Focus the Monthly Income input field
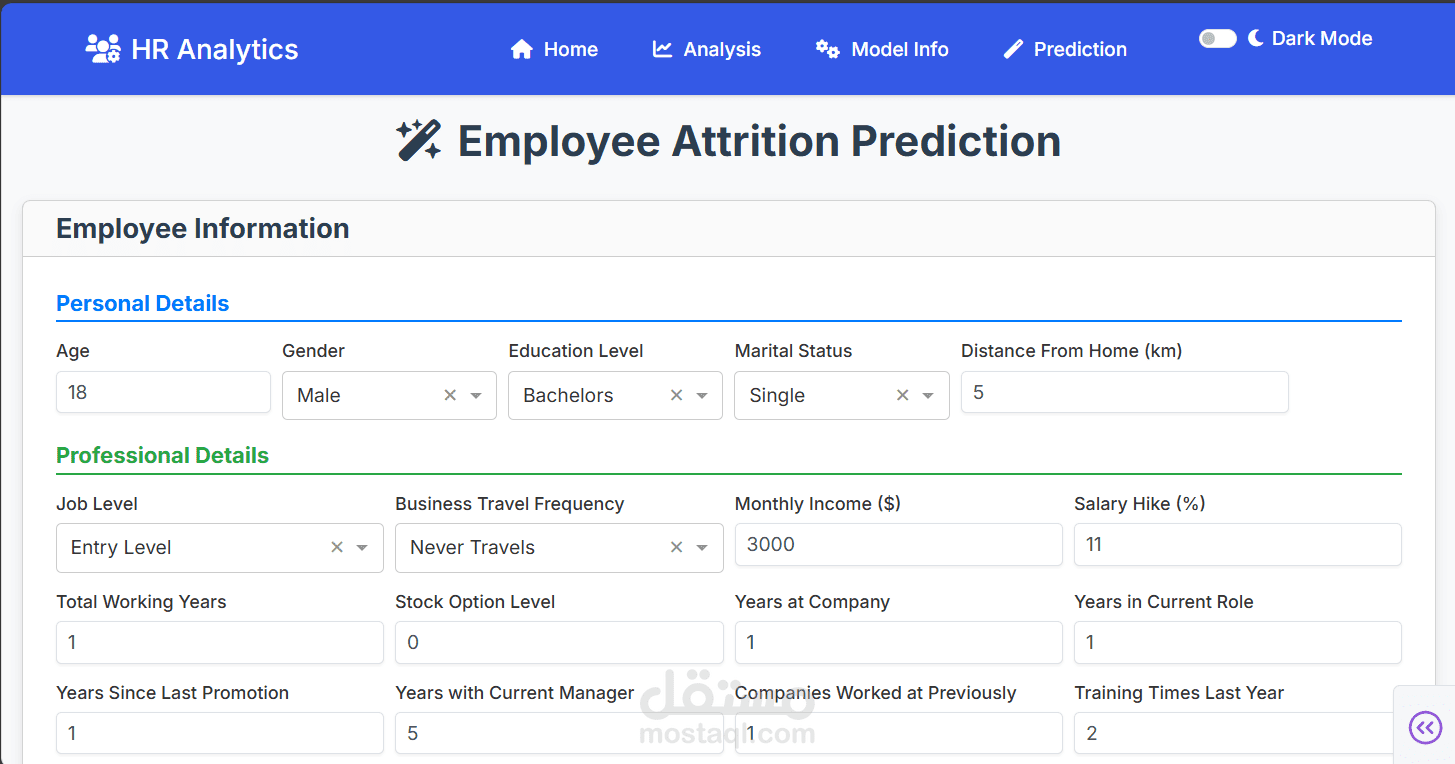The image size is (1455, 764). (897, 544)
